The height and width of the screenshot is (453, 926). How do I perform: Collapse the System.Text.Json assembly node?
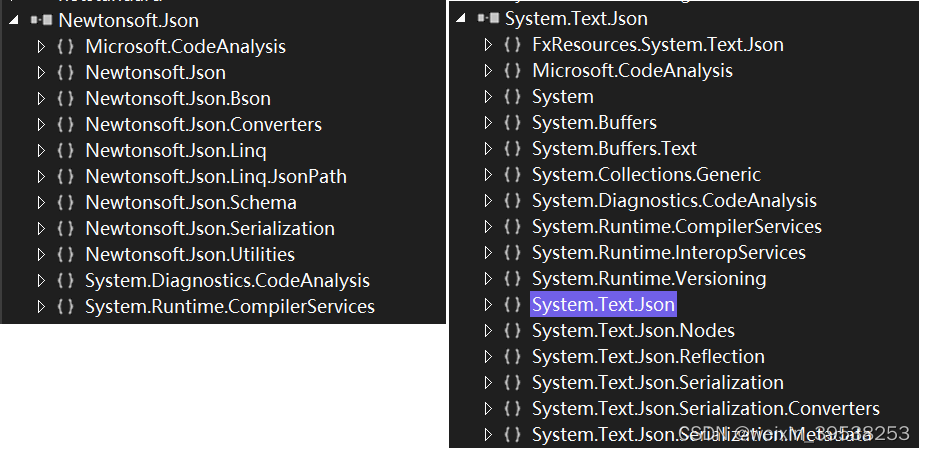[461, 19]
